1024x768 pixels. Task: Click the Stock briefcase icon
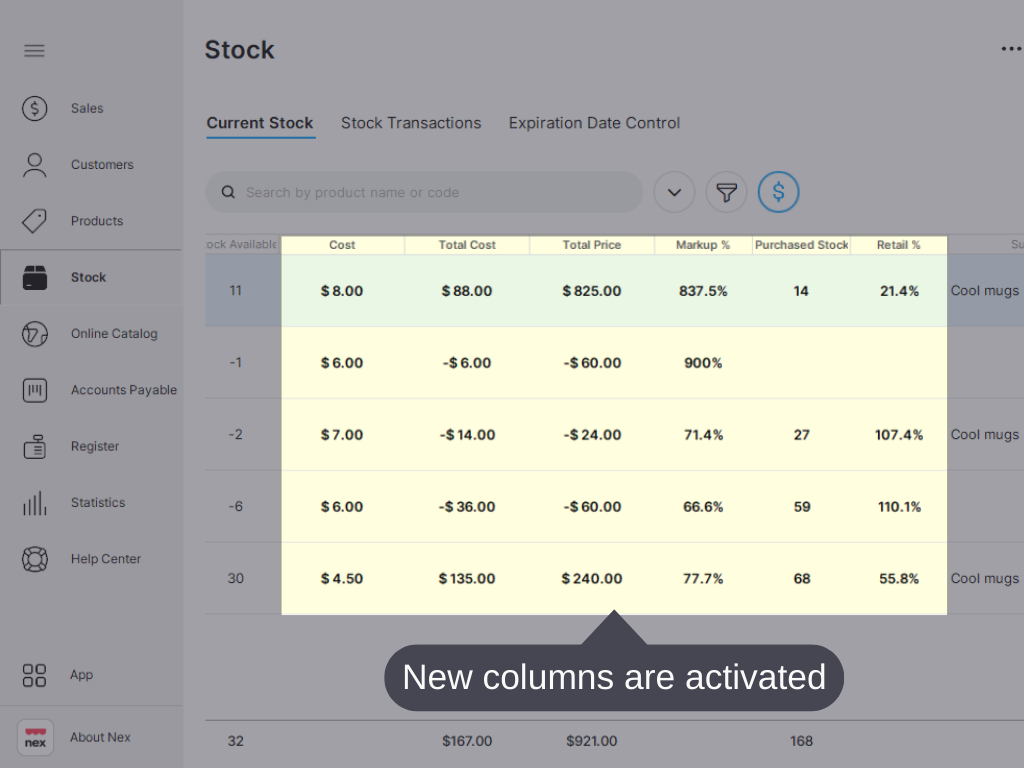point(34,277)
